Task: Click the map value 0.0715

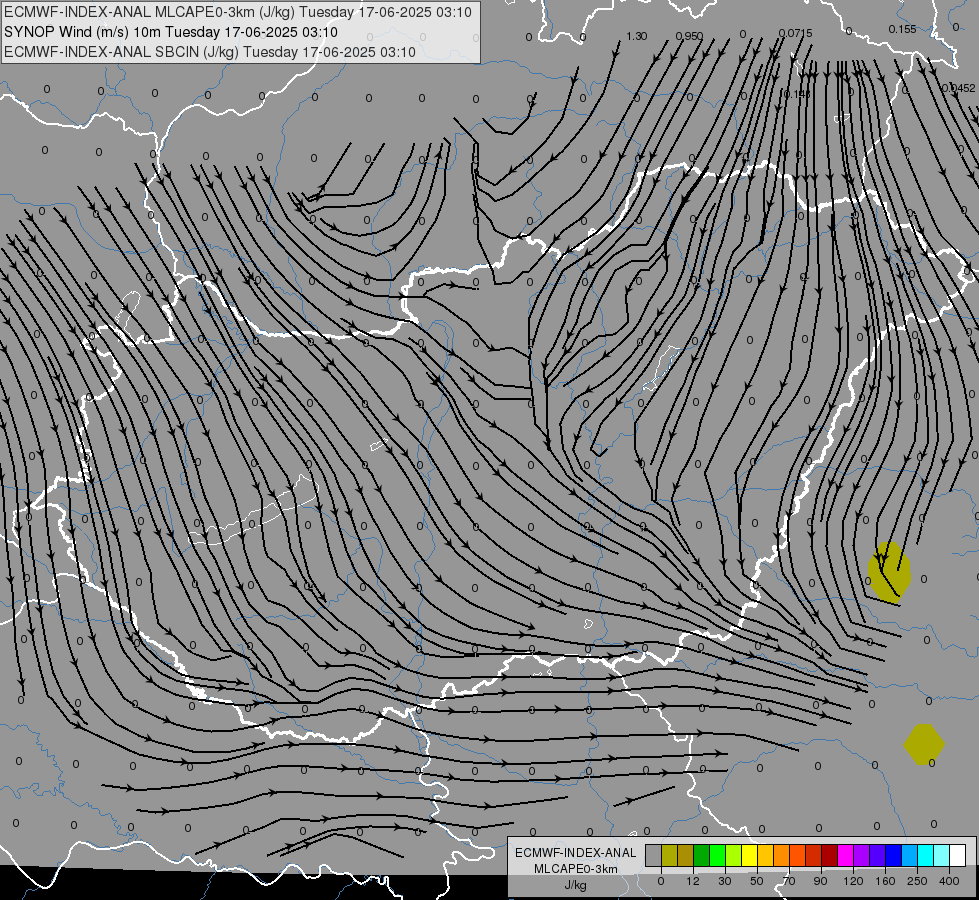Action: 795,33
